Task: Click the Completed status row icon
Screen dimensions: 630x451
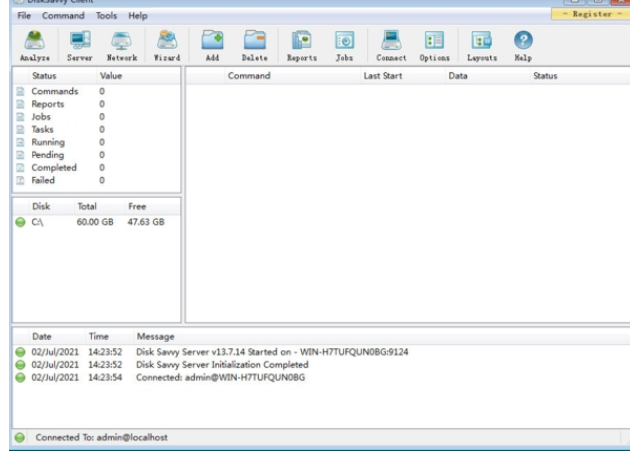Action: click(20, 168)
